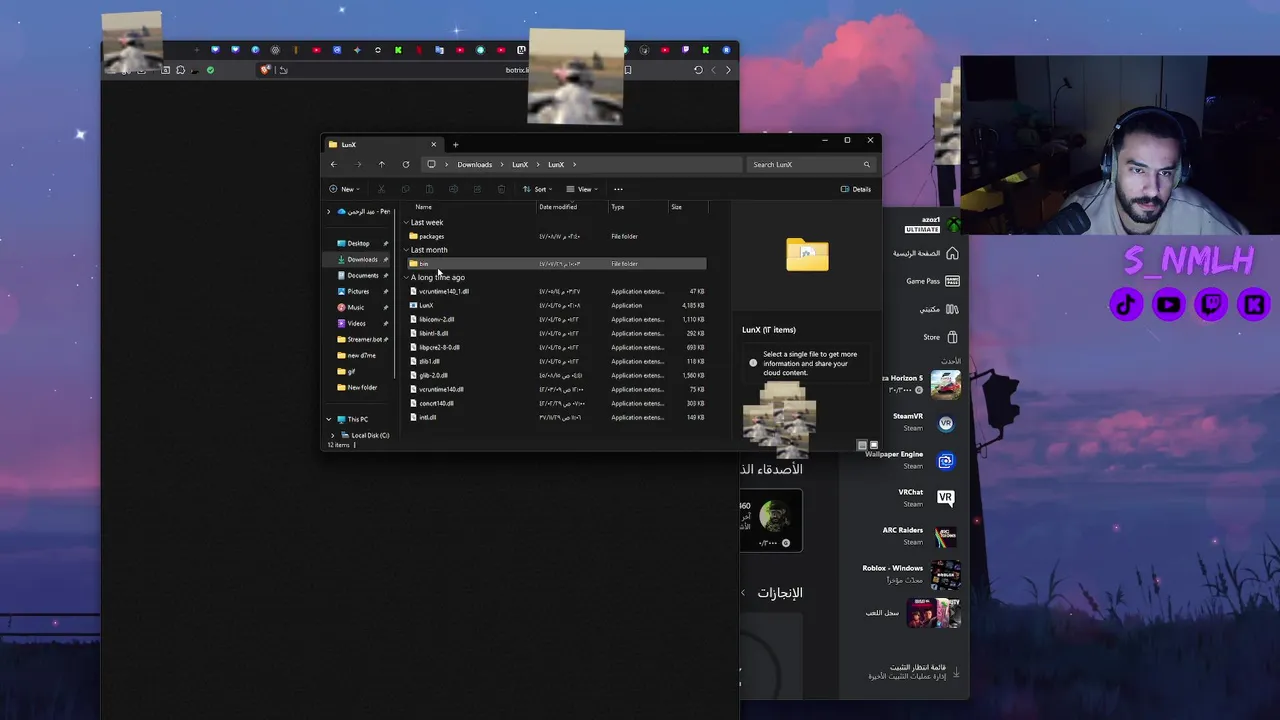1280x720 pixels.
Task: Select Pictures in Explorer sidebar
Action: (358, 292)
